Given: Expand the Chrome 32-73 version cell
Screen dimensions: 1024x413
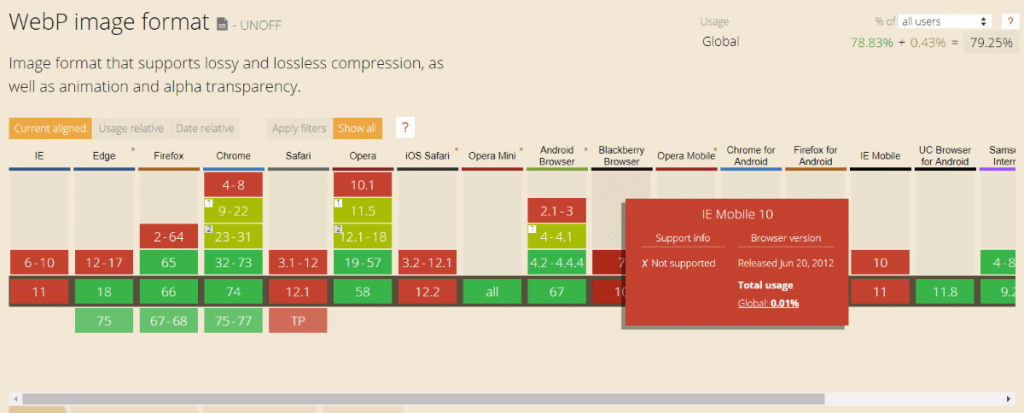Looking at the screenshot, I should pos(233,263).
